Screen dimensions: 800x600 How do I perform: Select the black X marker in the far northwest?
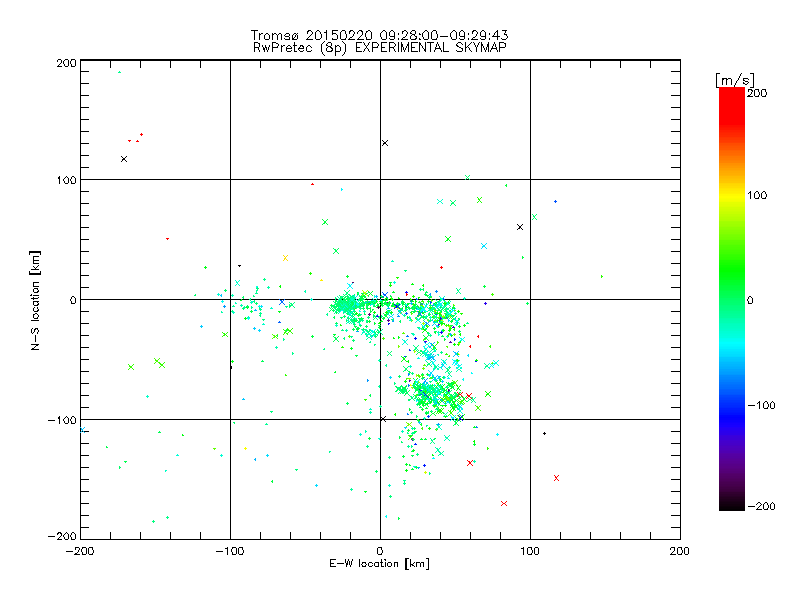(x=124, y=159)
